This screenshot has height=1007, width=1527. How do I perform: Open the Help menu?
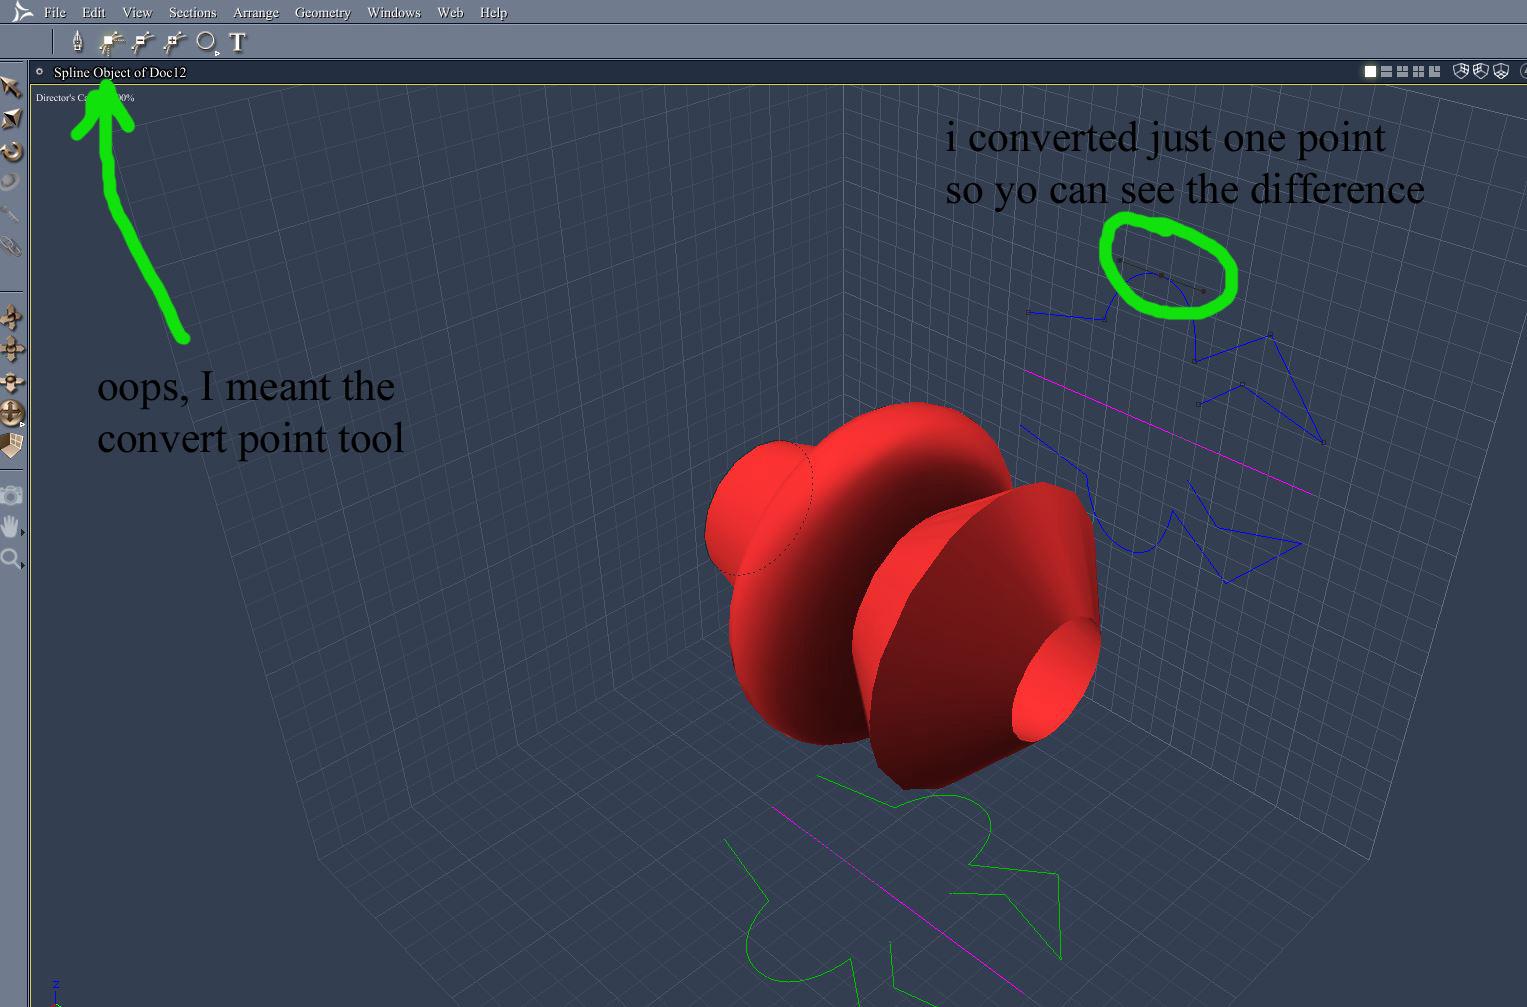click(x=493, y=13)
